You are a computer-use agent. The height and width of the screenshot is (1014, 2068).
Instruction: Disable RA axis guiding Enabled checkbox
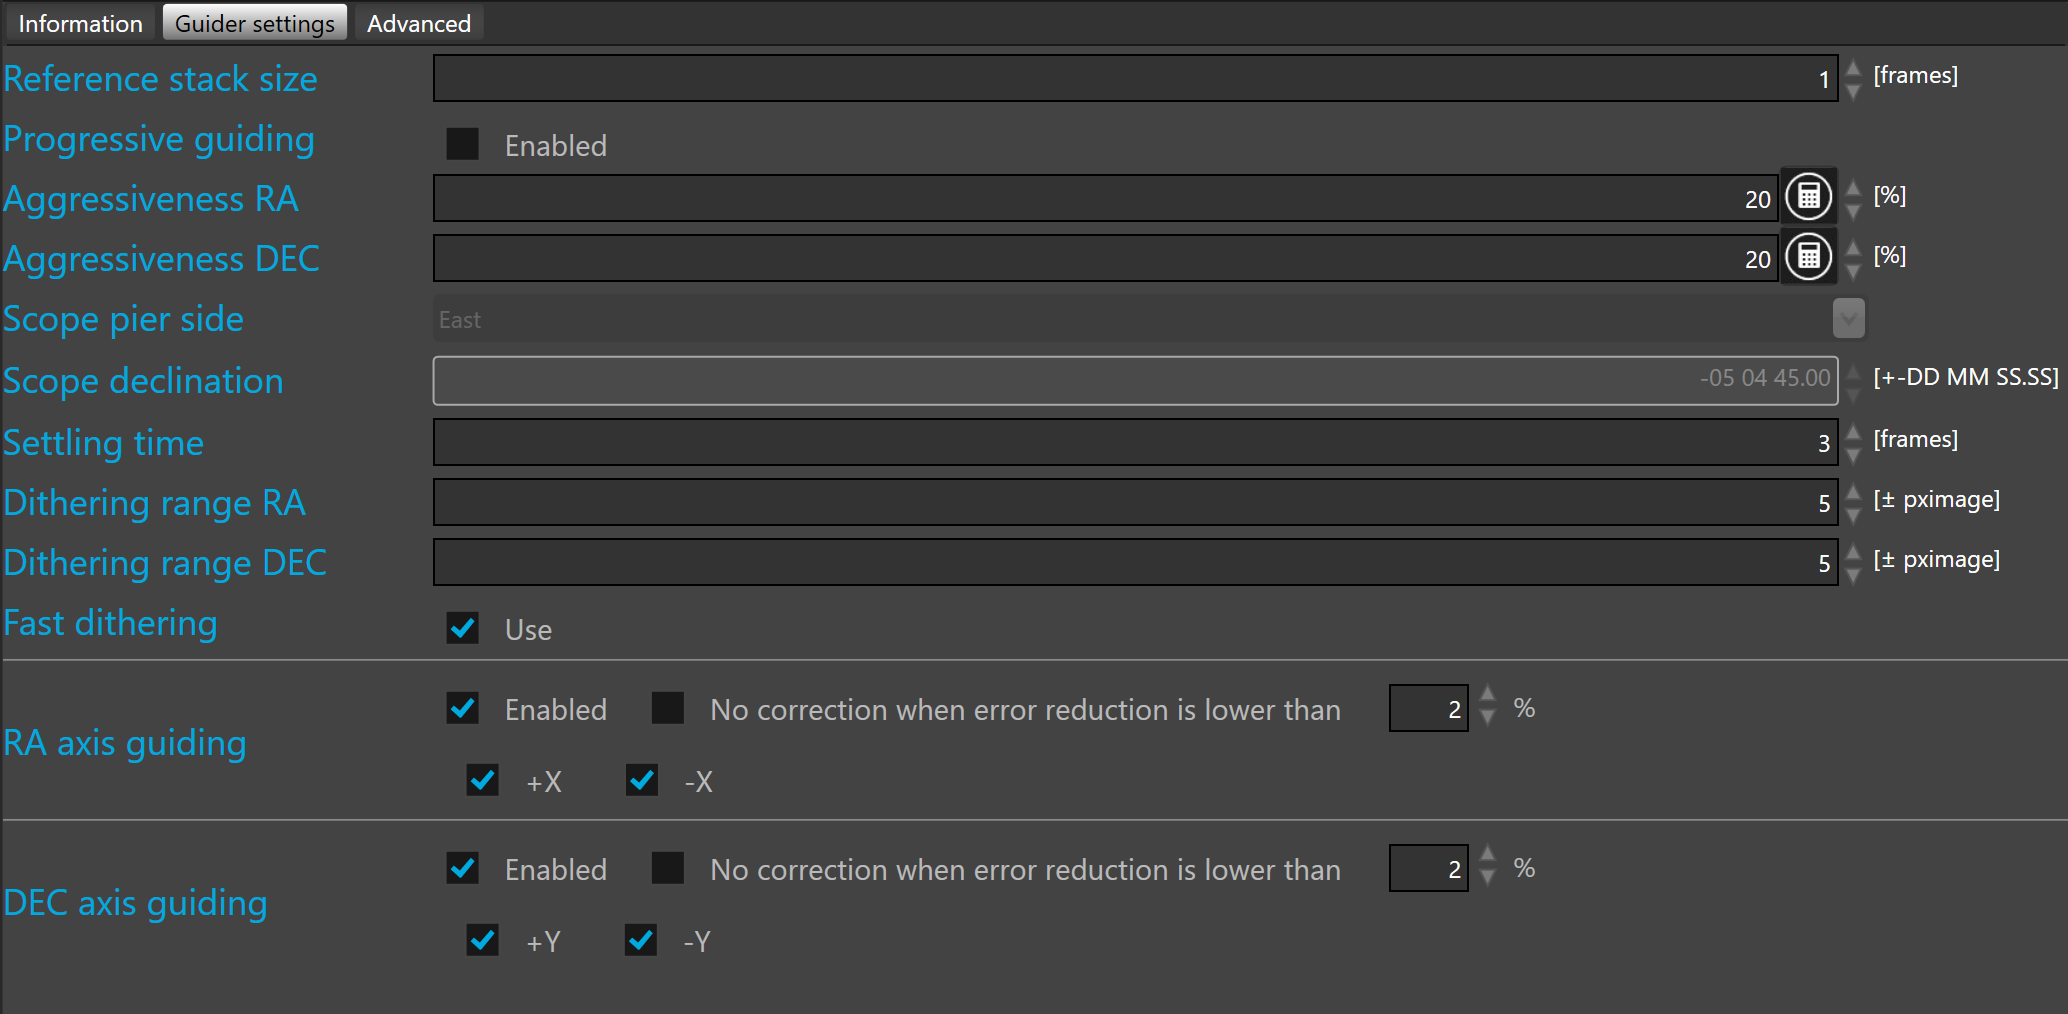pyautogui.click(x=462, y=708)
